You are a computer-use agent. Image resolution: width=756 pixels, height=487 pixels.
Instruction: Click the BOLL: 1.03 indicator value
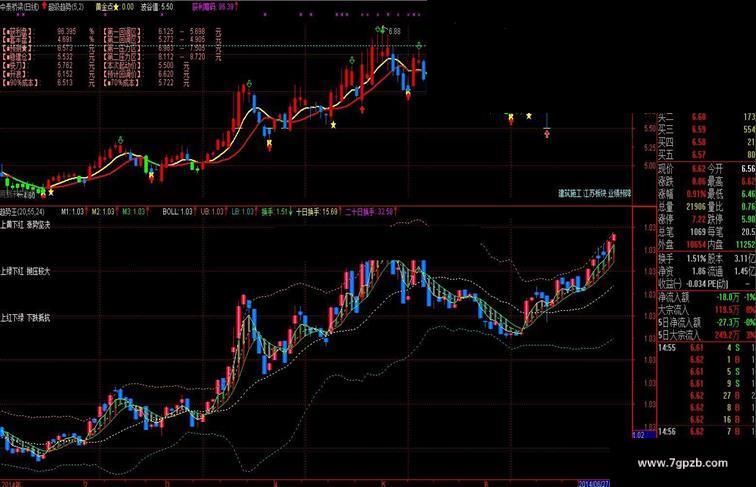click(x=177, y=211)
